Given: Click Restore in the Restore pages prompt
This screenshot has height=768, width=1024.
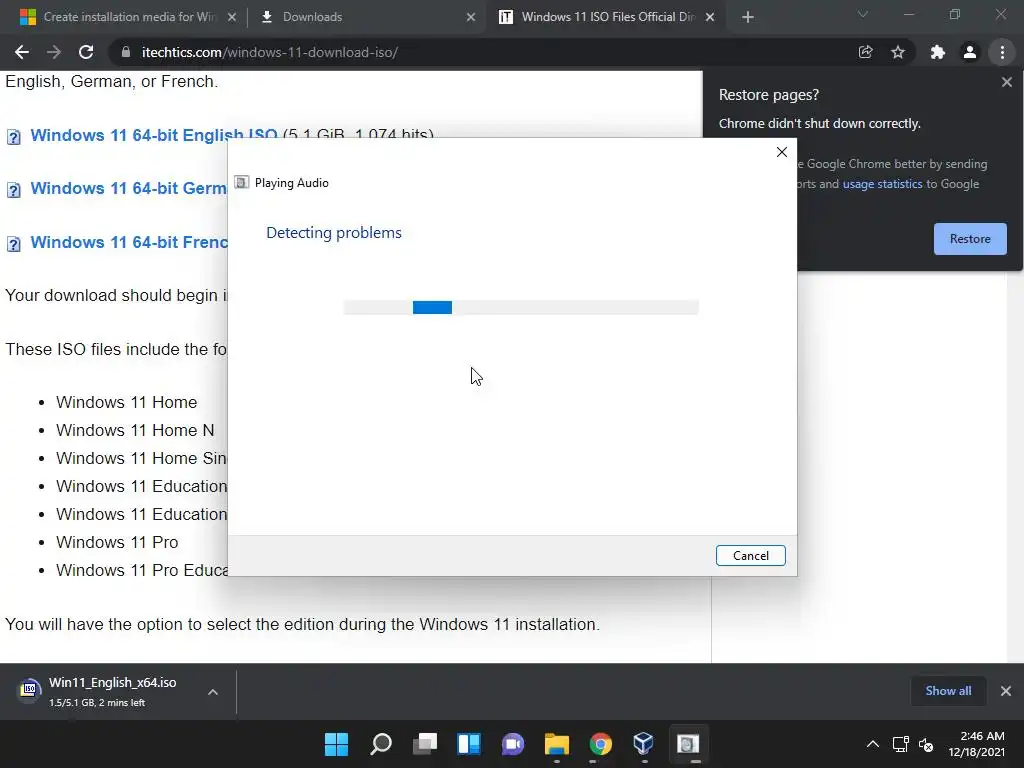Looking at the screenshot, I should (970, 239).
